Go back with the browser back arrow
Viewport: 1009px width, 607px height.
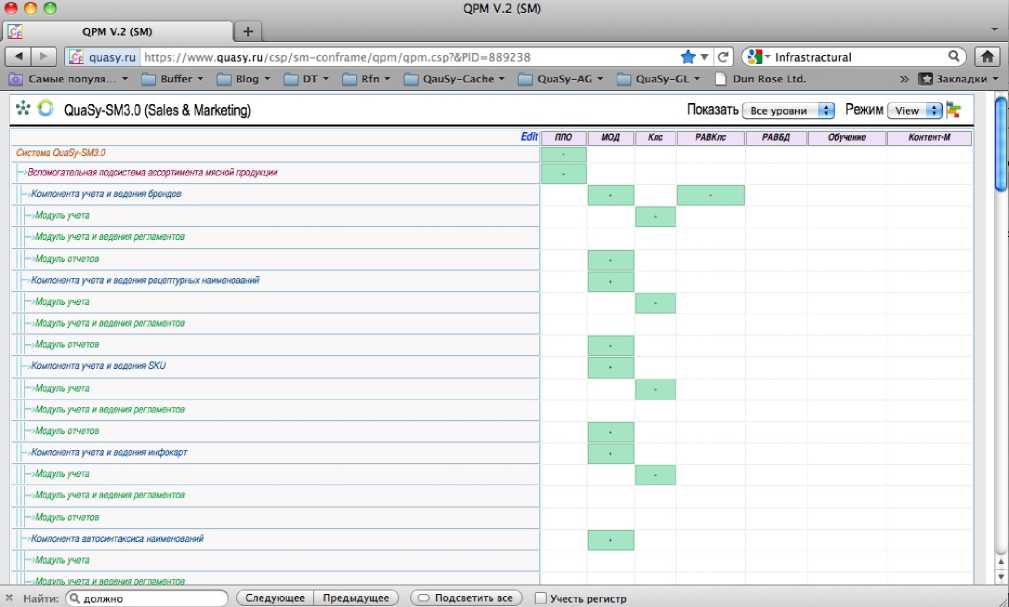click(x=19, y=57)
